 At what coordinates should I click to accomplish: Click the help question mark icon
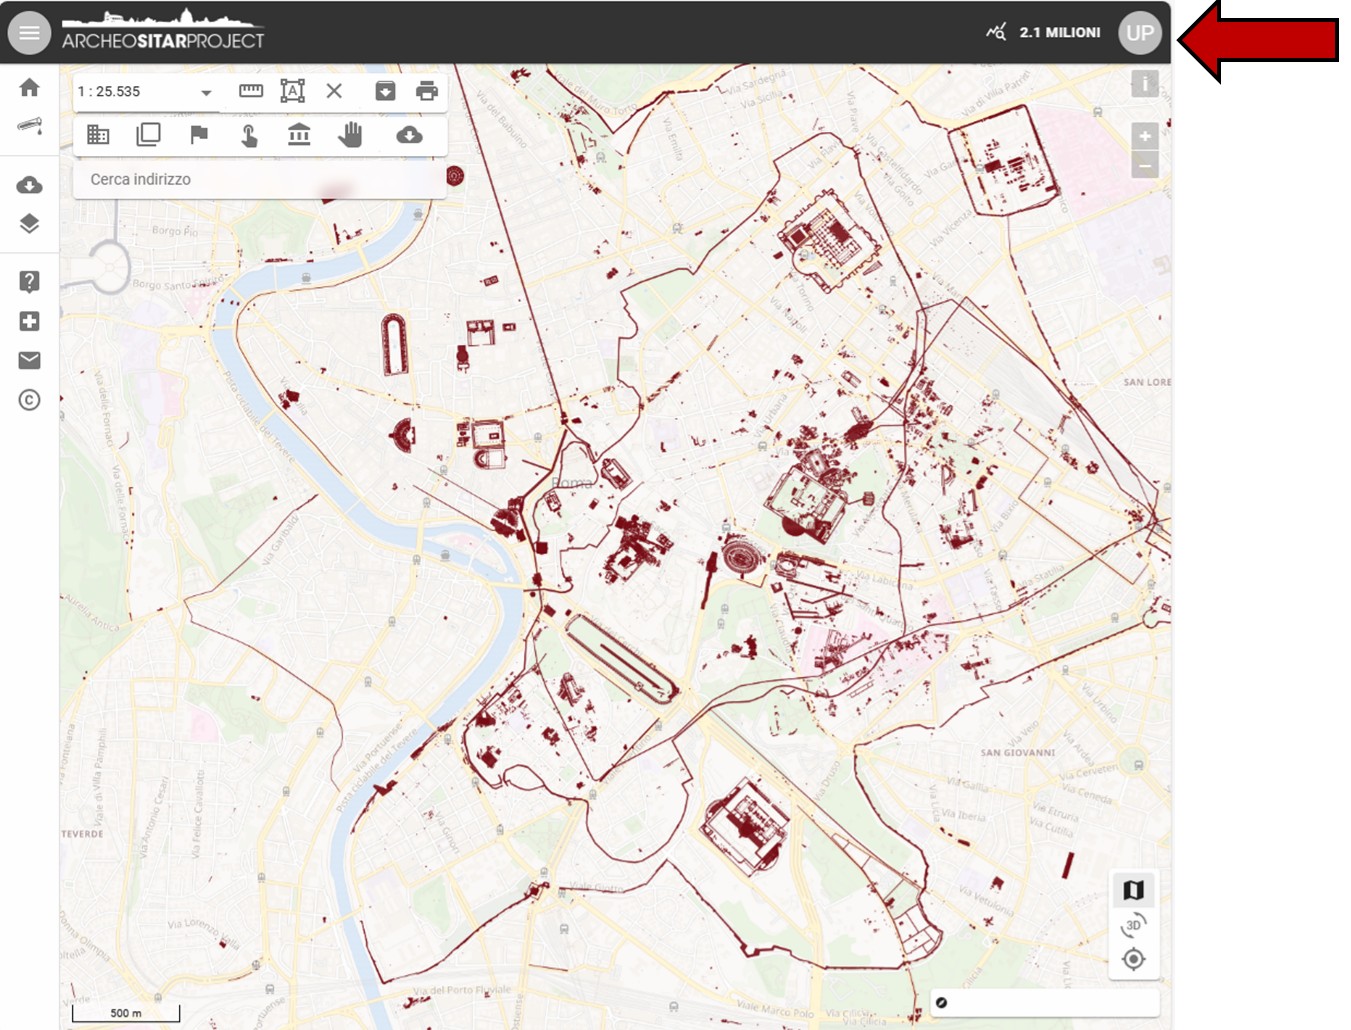(29, 281)
